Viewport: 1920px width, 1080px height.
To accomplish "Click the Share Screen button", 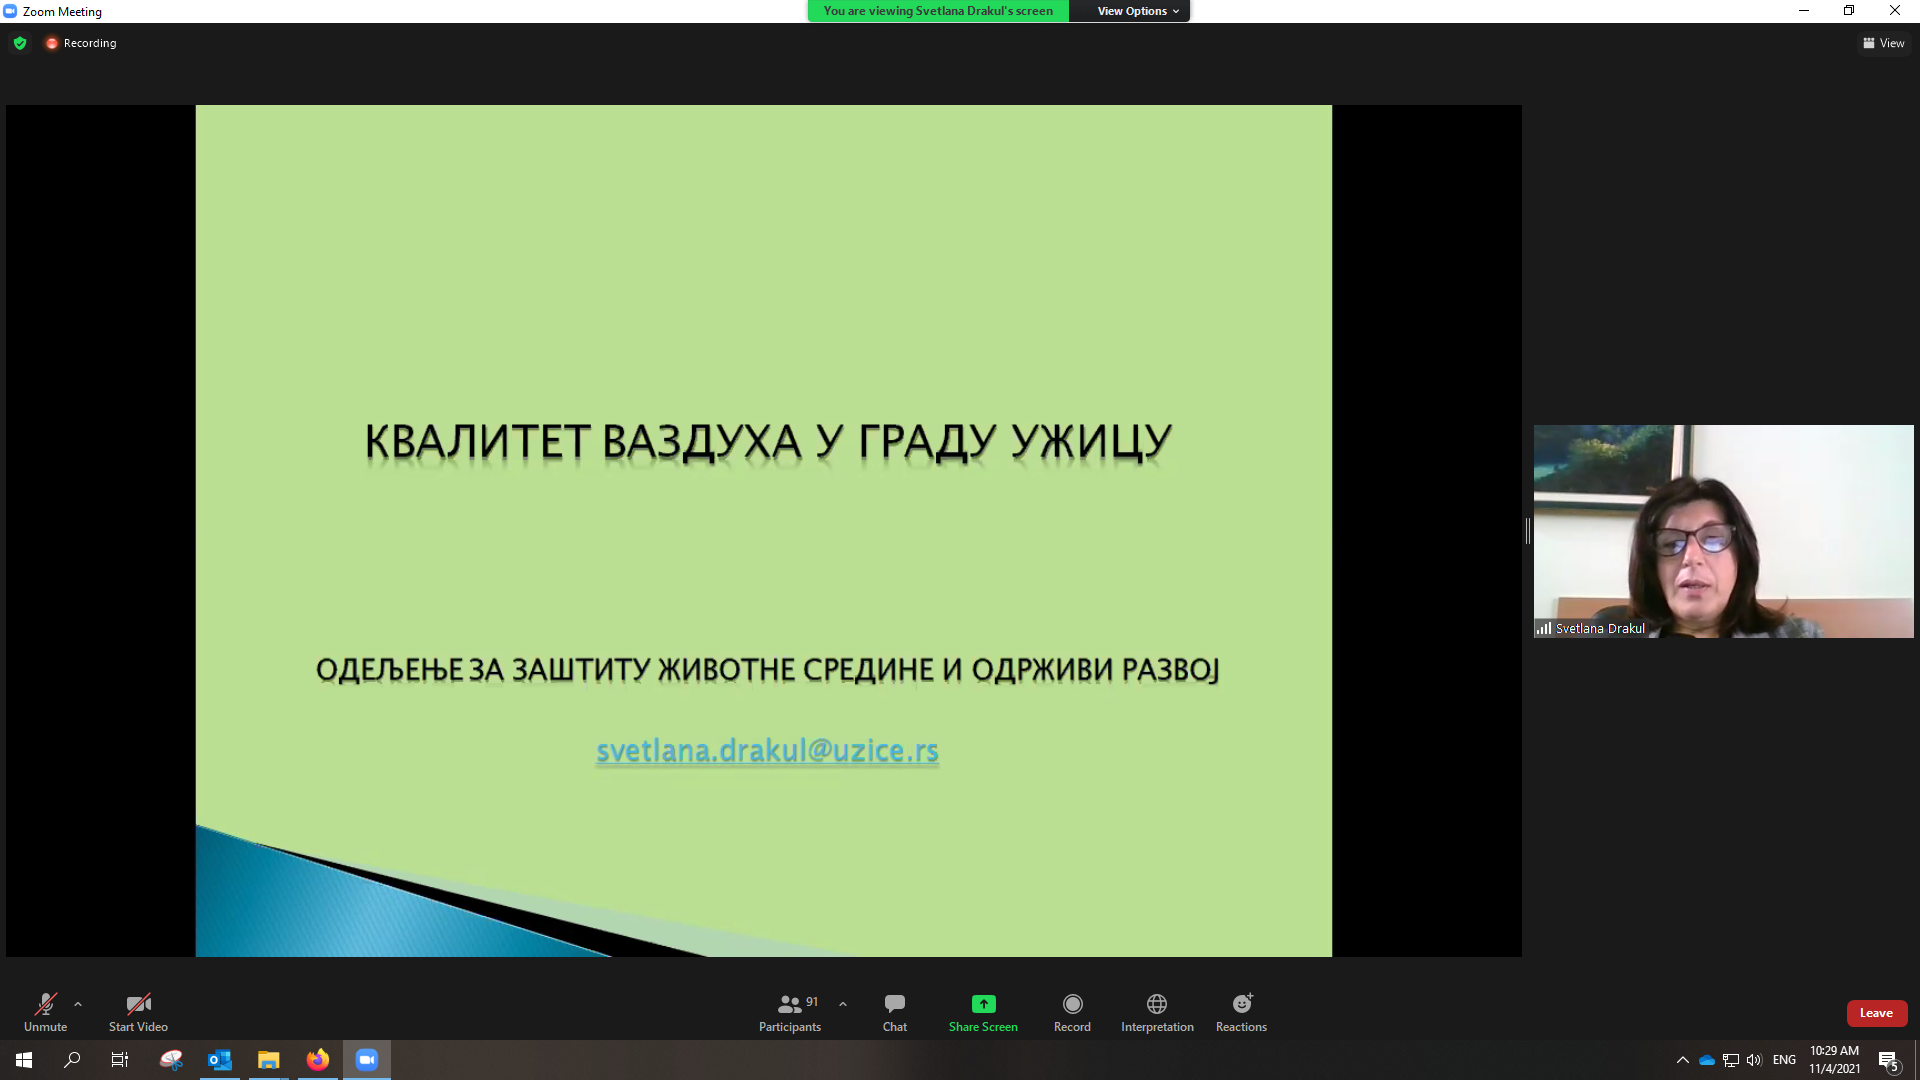I will click(983, 1012).
